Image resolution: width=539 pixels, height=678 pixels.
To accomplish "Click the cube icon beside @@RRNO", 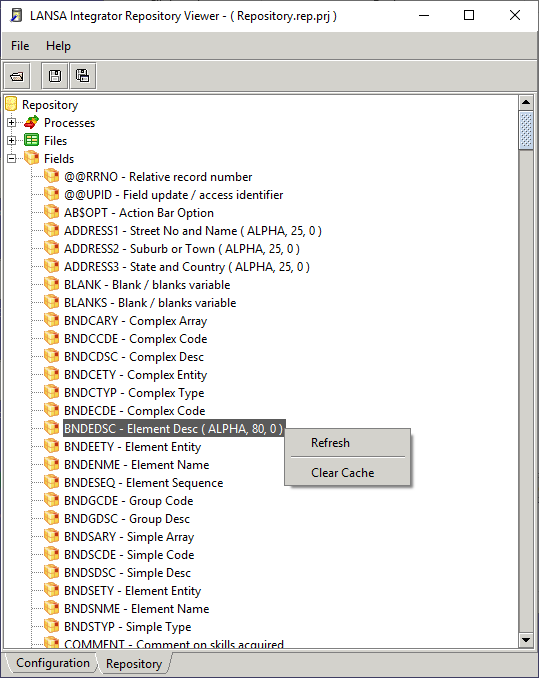I will pyautogui.click(x=52, y=176).
